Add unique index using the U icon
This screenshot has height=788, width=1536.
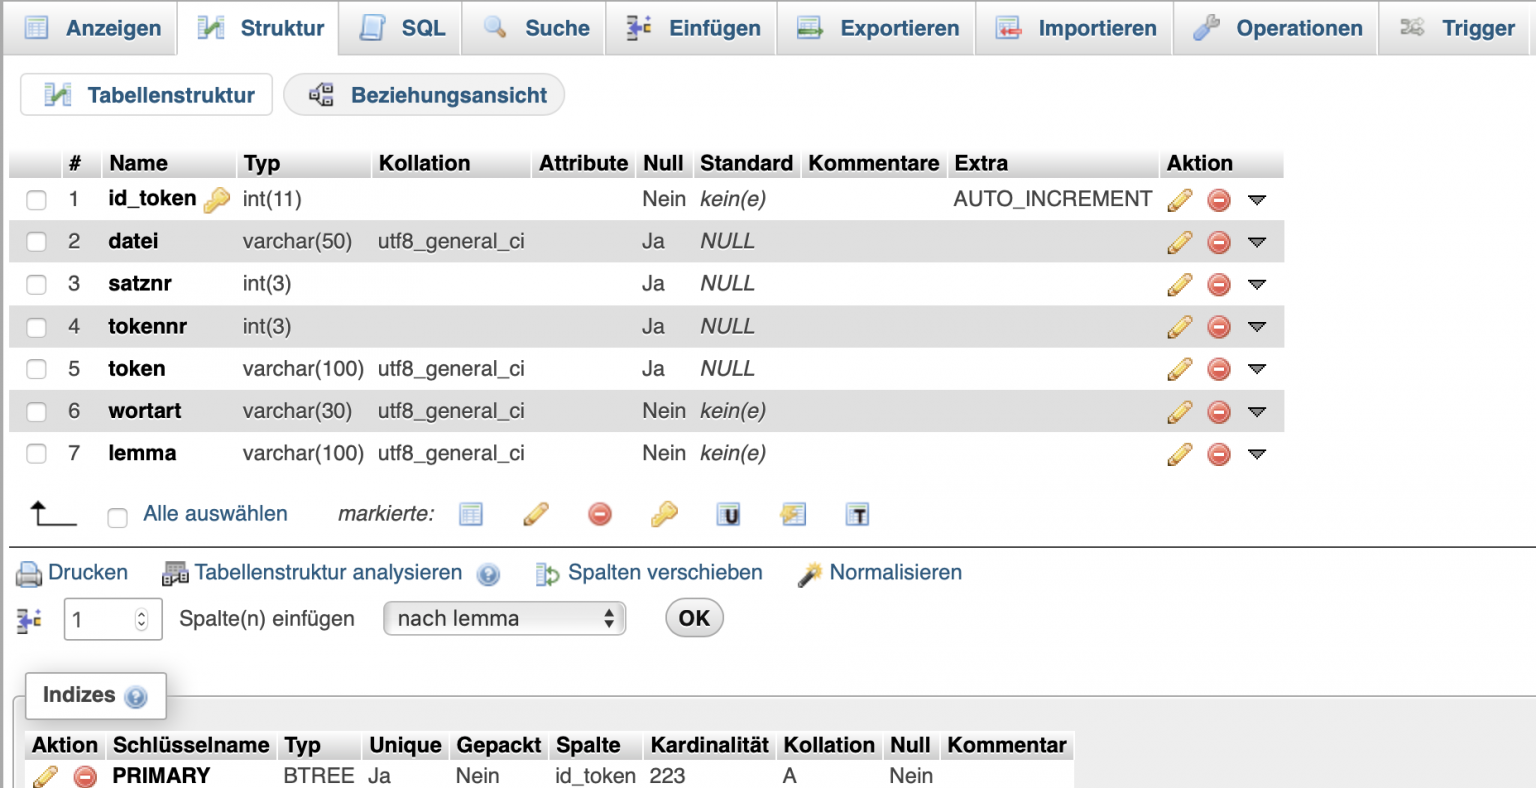pos(728,514)
